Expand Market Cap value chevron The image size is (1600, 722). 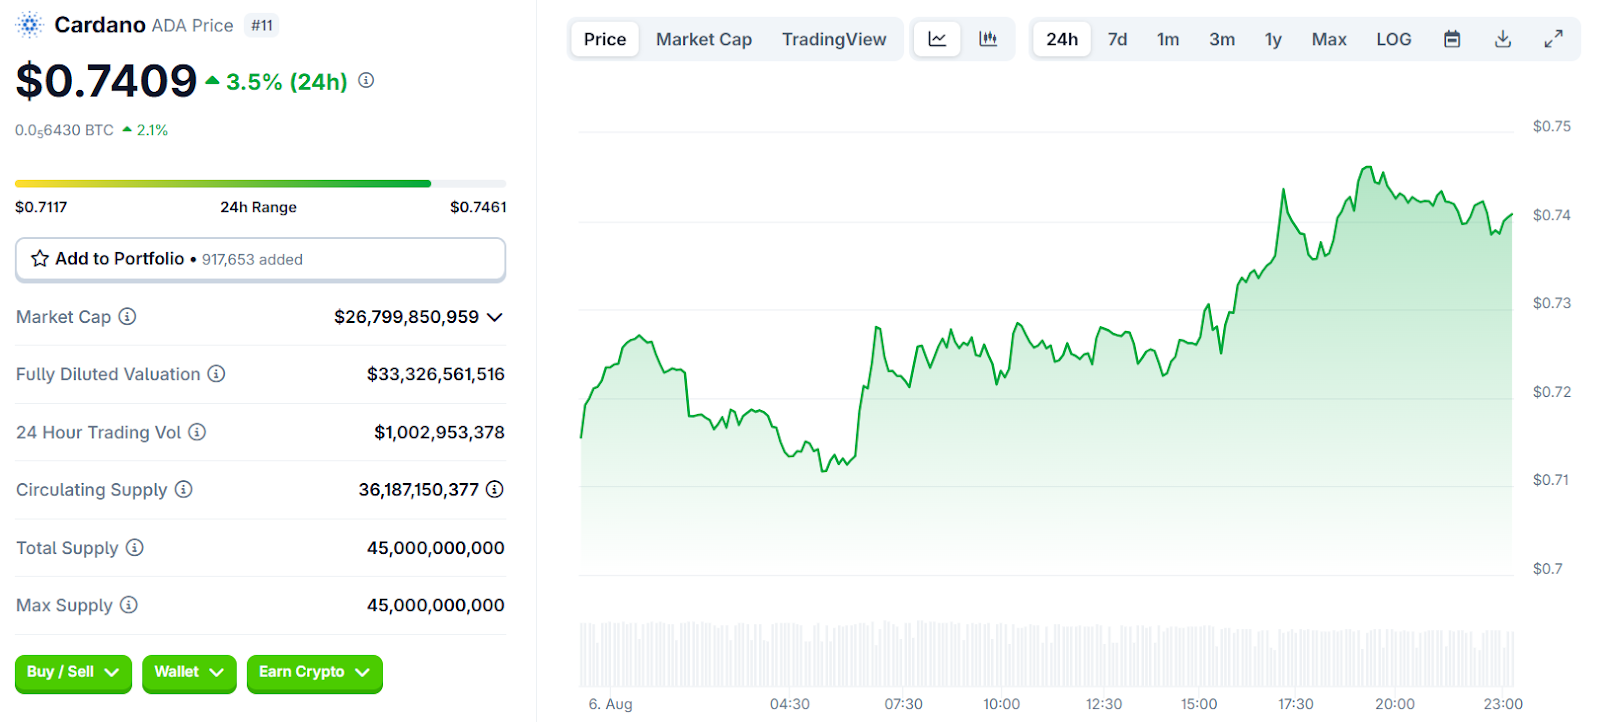(x=495, y=317)
